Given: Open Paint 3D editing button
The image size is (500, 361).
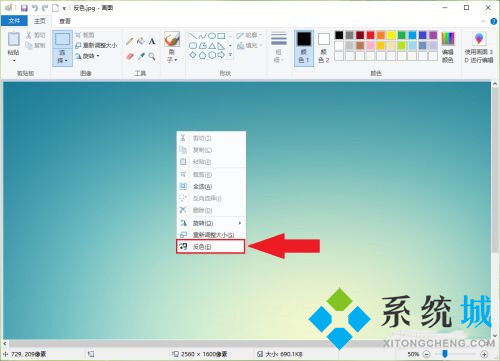Looking at the screenshot, I should pos(479,48).
